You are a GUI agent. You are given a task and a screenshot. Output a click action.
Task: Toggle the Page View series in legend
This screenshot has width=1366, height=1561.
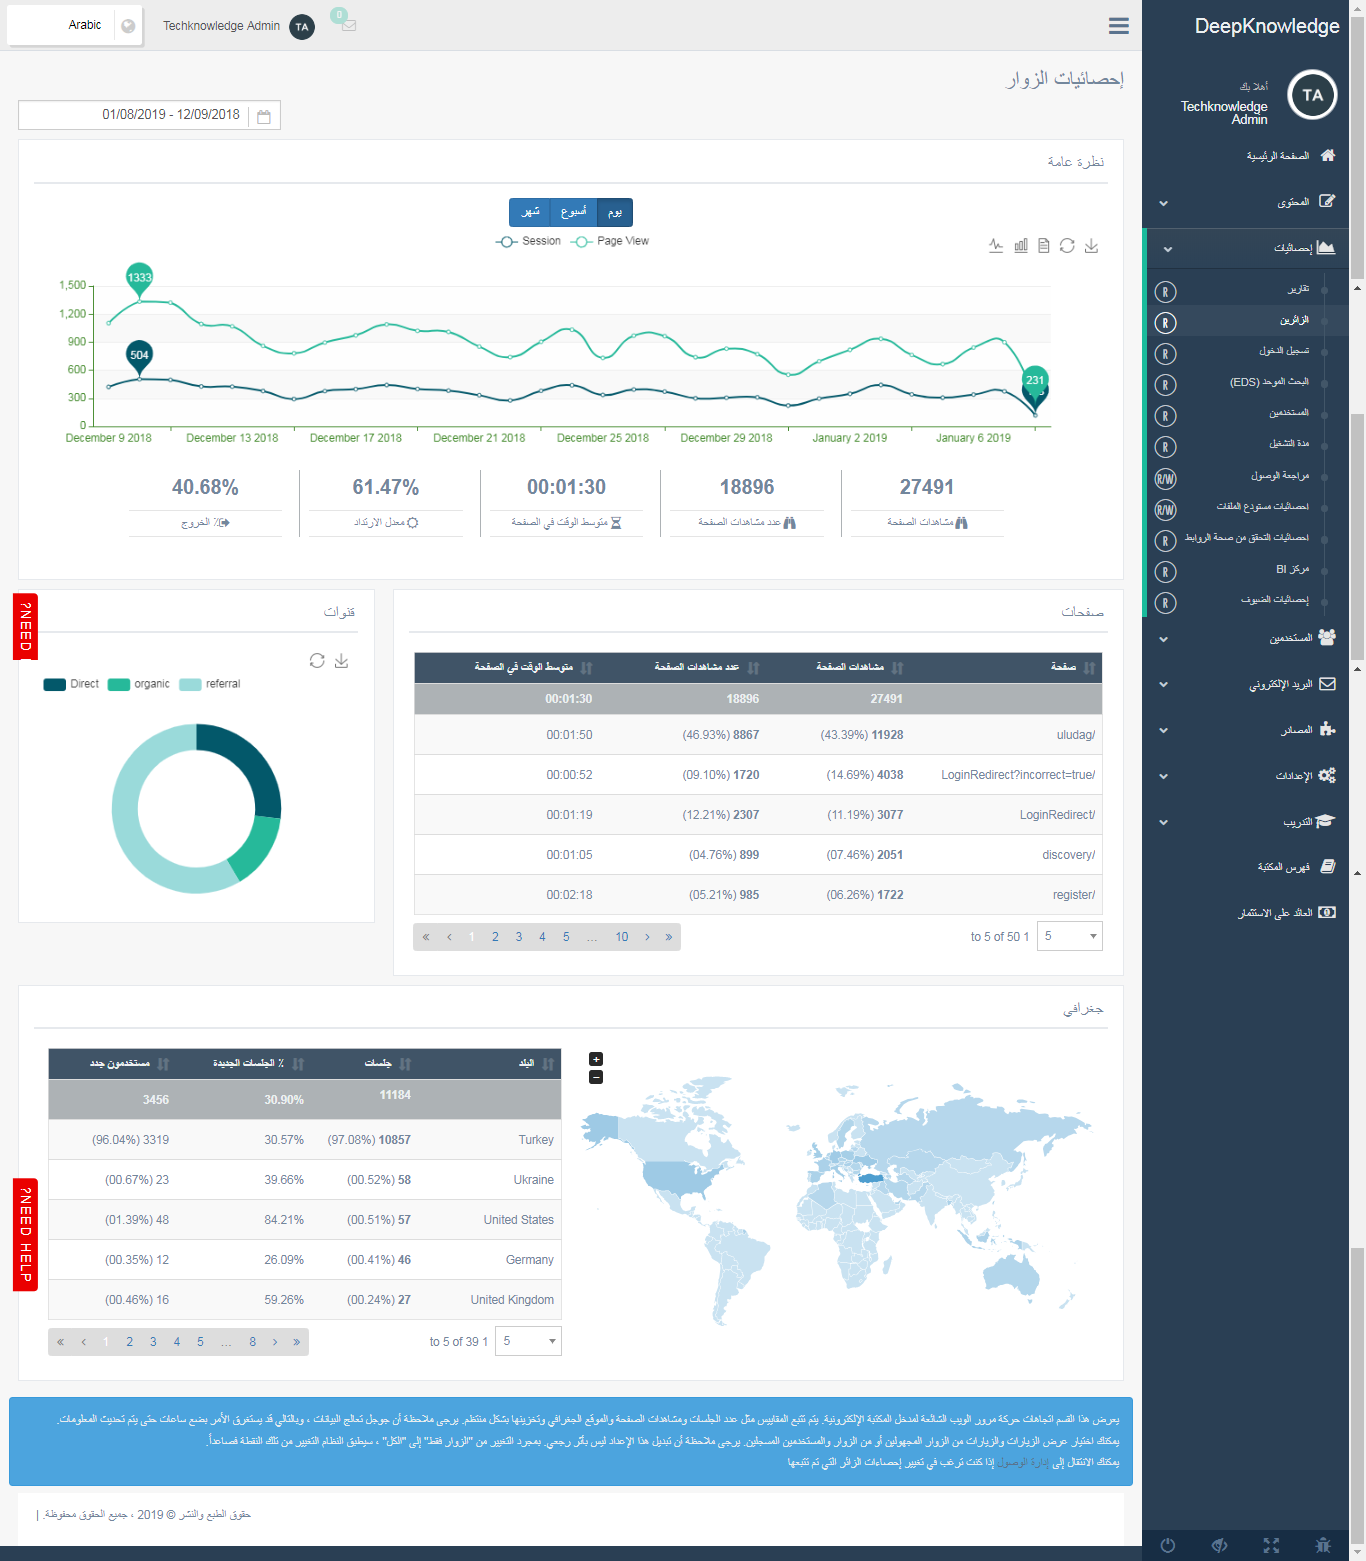[x=610, y=241]
